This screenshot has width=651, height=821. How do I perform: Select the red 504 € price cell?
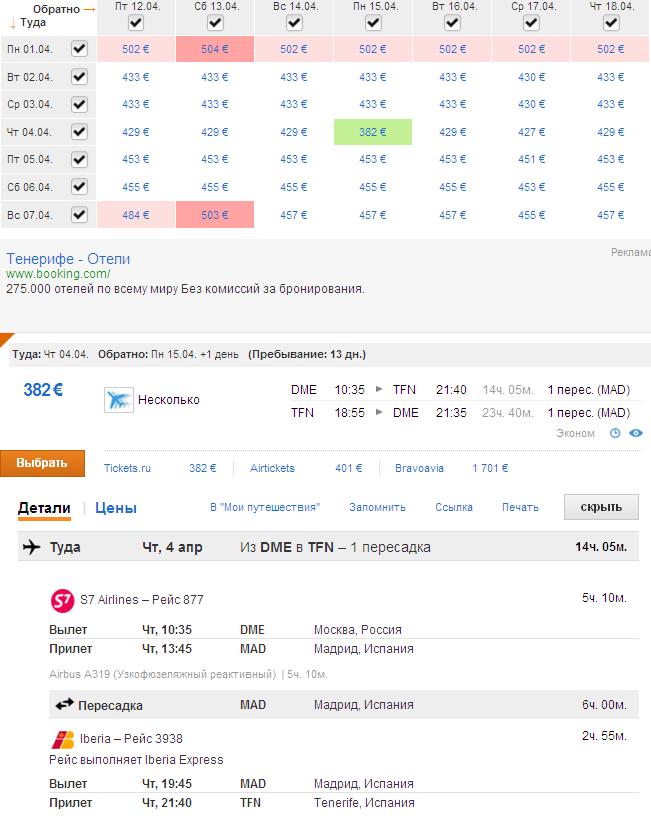(214, 49)
